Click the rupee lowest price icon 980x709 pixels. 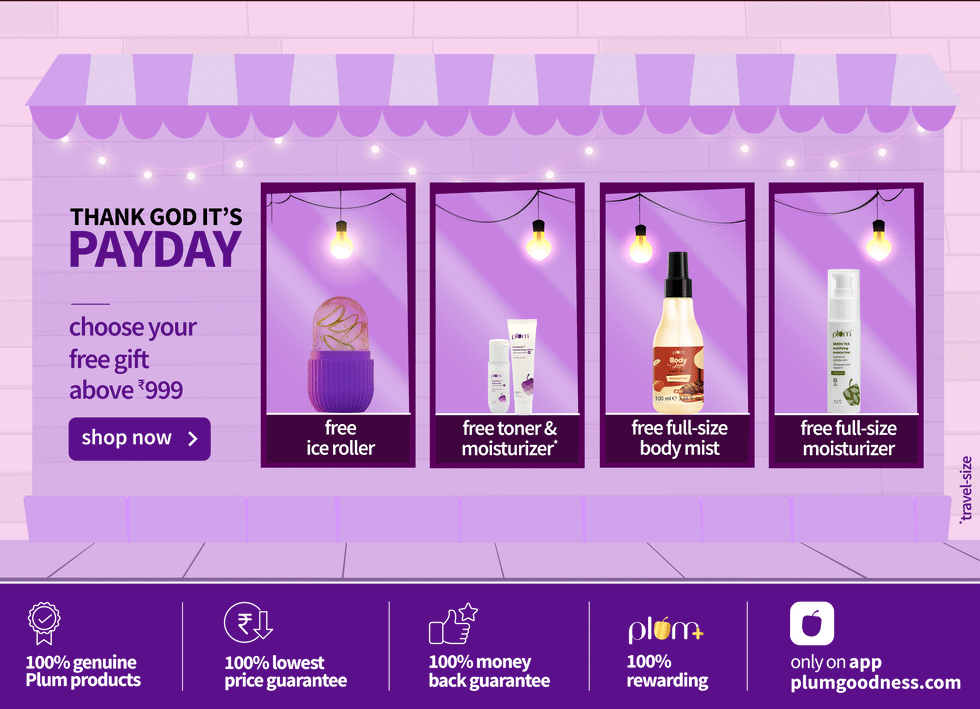click(248, 622)
